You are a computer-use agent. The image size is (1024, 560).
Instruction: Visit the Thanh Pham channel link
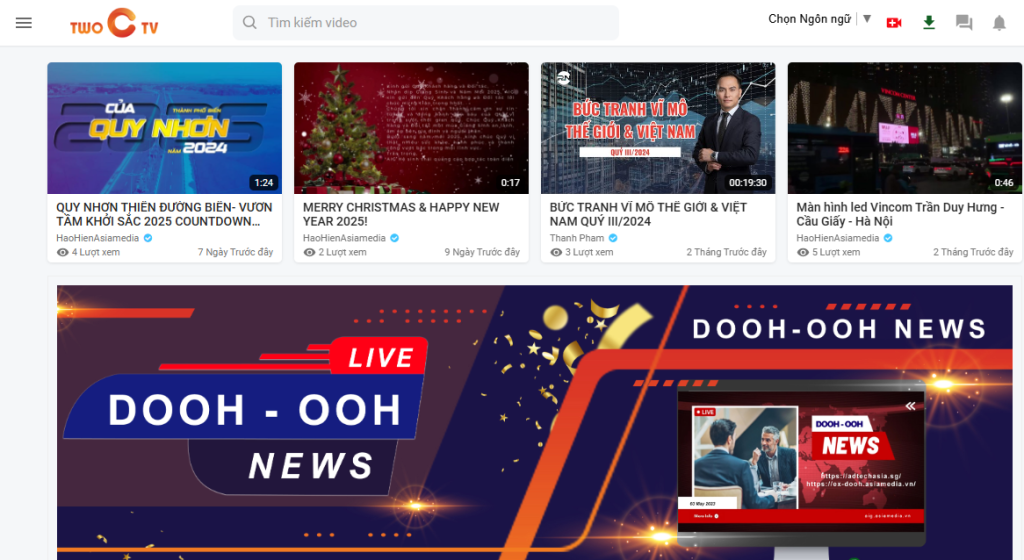click(577, 238)
